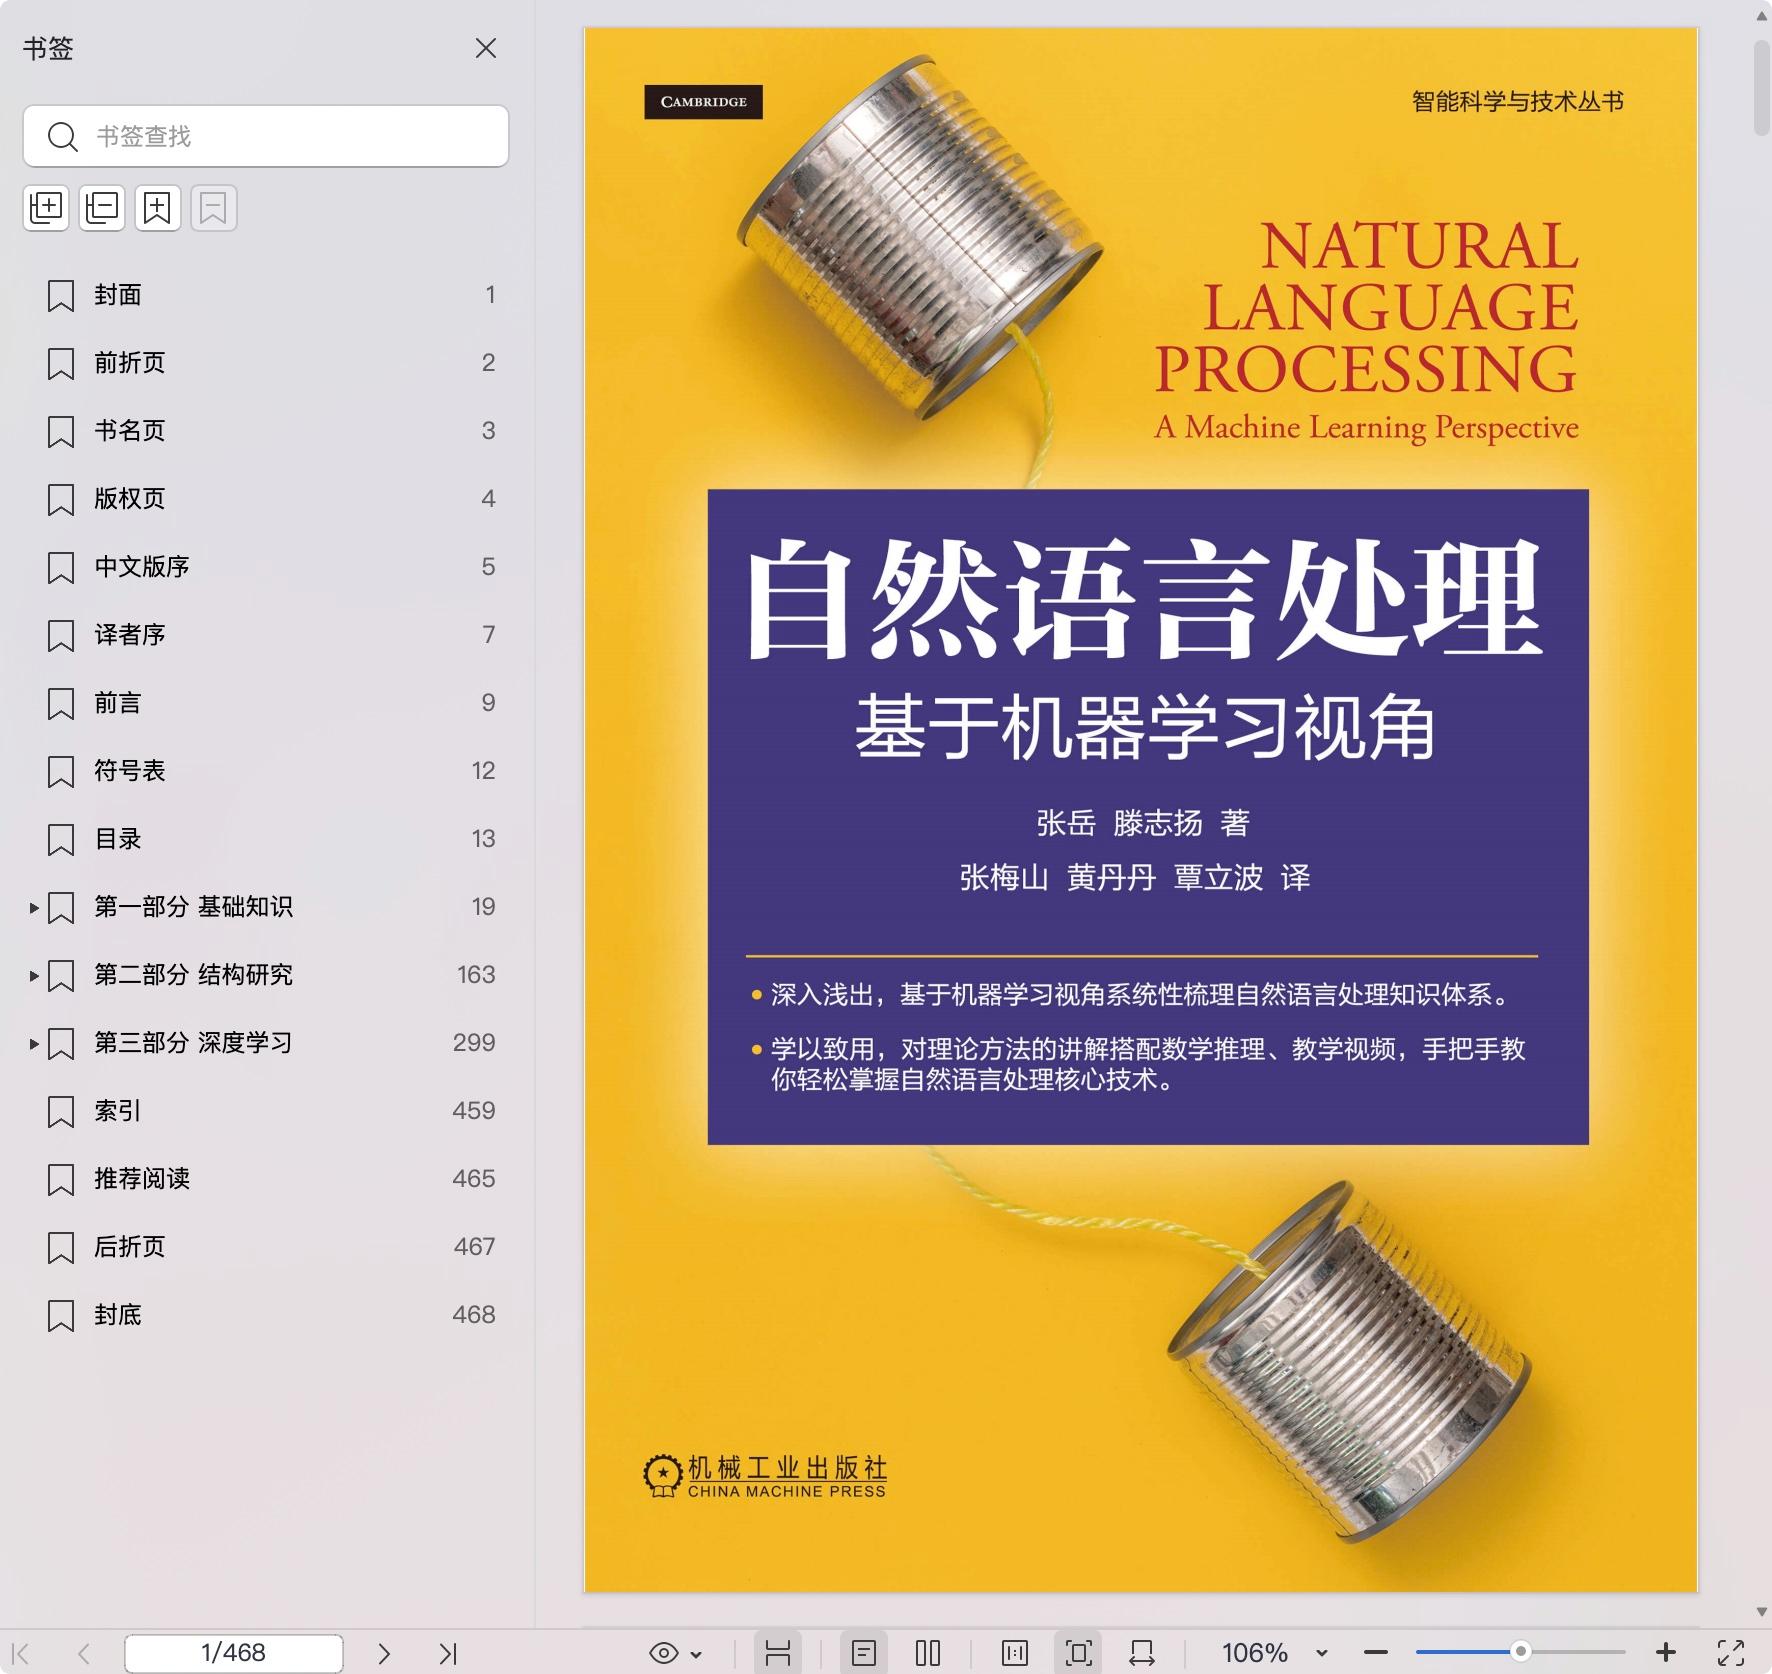Click the collapse all bookmarks icon
This screenshot has width=1772, height=1674.
tap(102, 208)
